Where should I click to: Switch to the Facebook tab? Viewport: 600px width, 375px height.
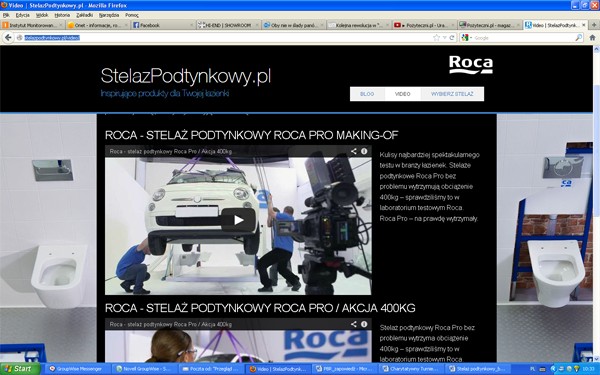pyautogui.click(x=163, y=25)
